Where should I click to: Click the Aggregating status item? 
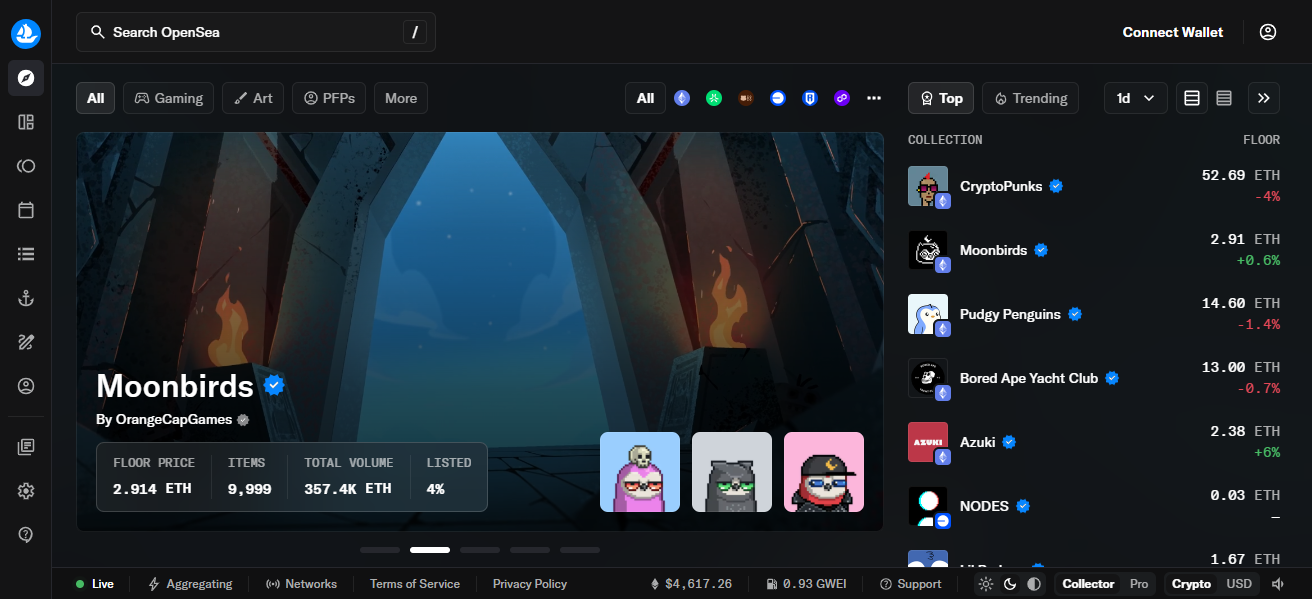190,584
